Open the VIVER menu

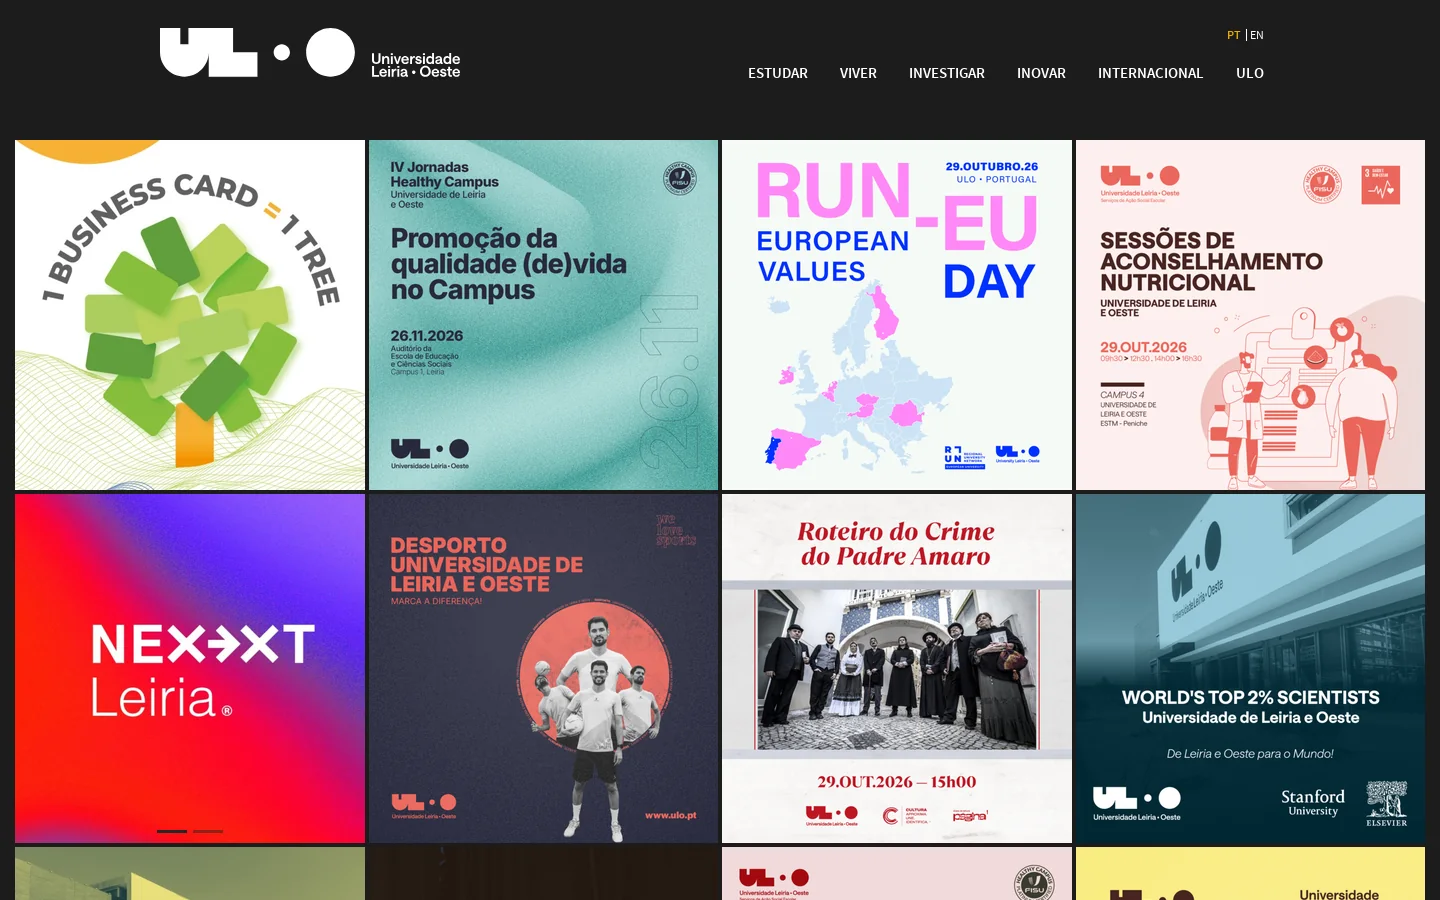pos(858,73)
